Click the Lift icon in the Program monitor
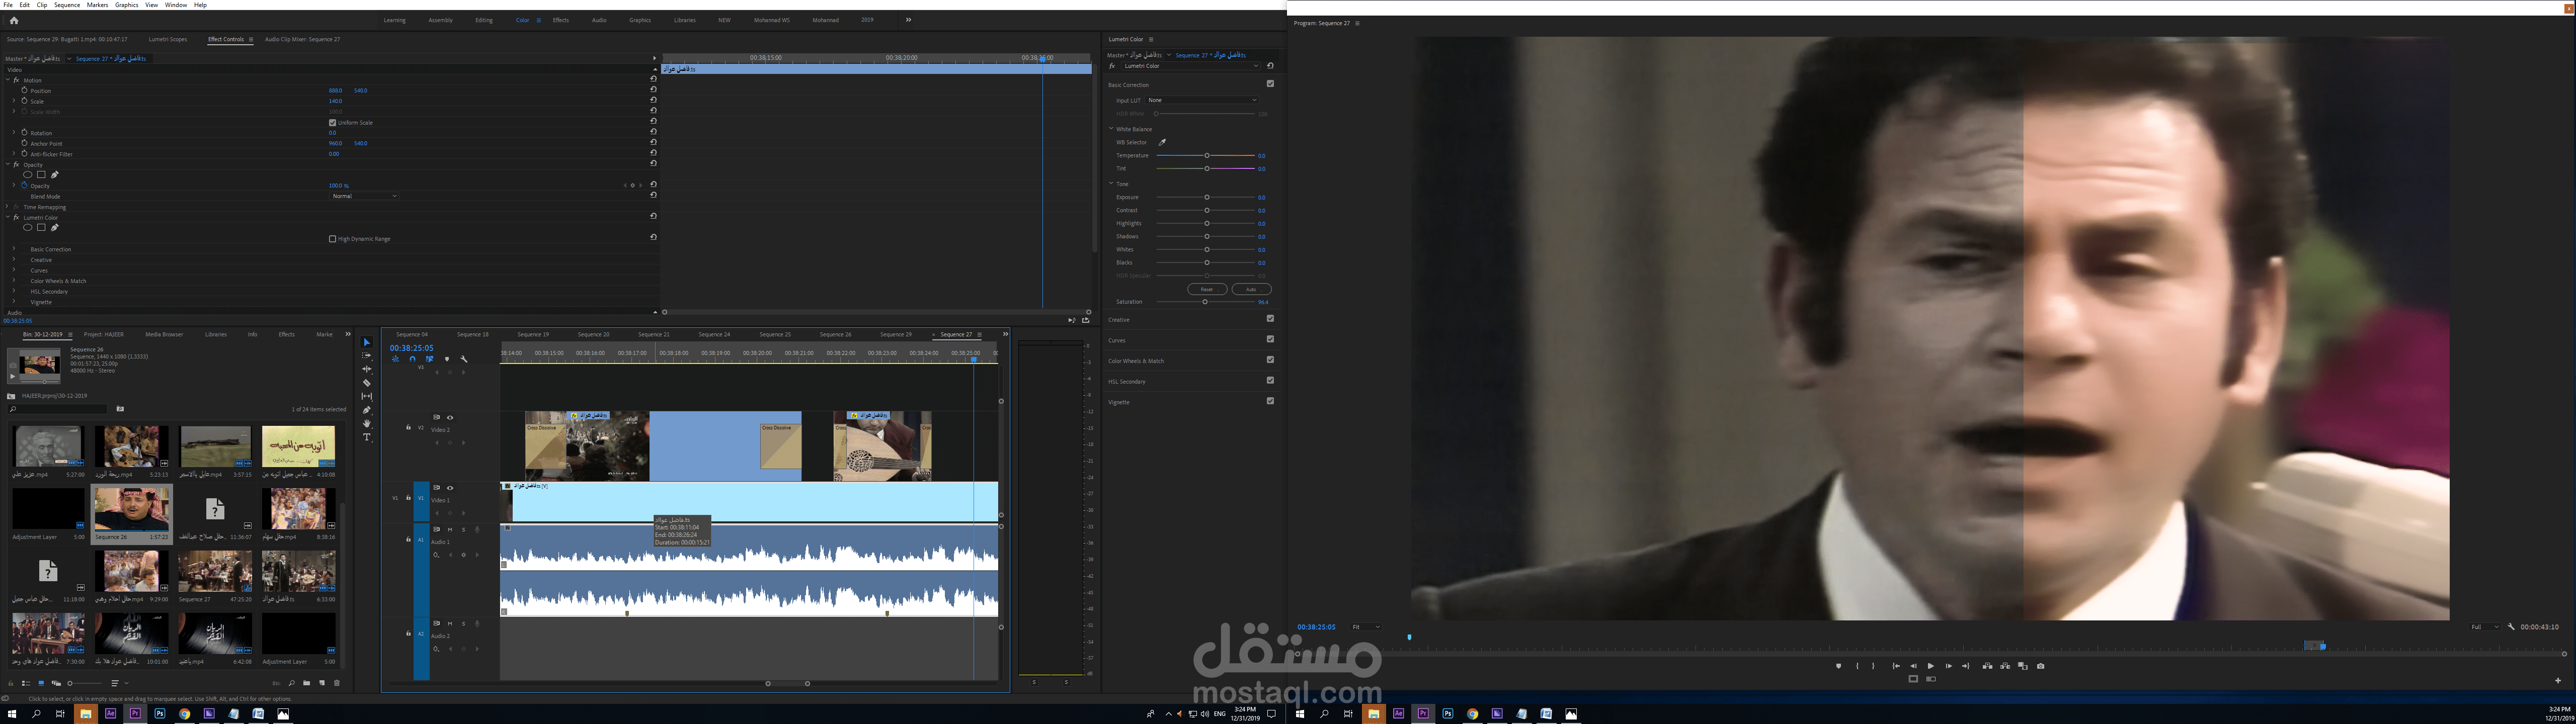The height and width of the screenshot is (724, 2576). [1989, 667]
